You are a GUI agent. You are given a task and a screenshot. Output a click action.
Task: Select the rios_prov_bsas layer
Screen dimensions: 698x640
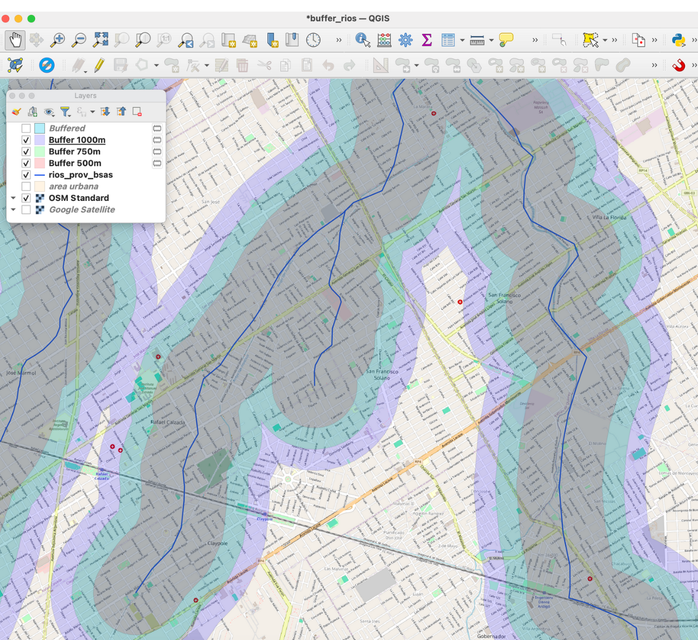[x=80, y=175]
